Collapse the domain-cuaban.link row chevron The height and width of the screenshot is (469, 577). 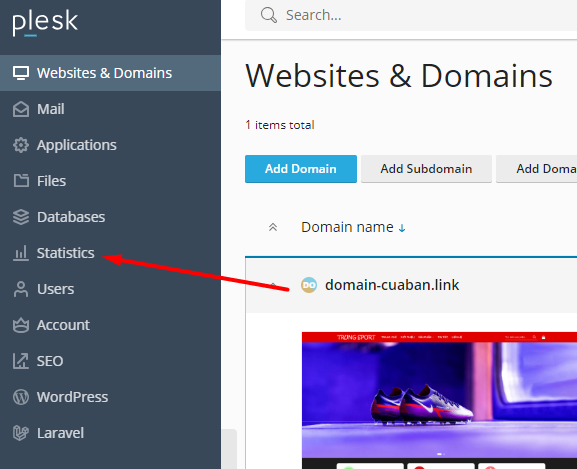coord(273,285)
